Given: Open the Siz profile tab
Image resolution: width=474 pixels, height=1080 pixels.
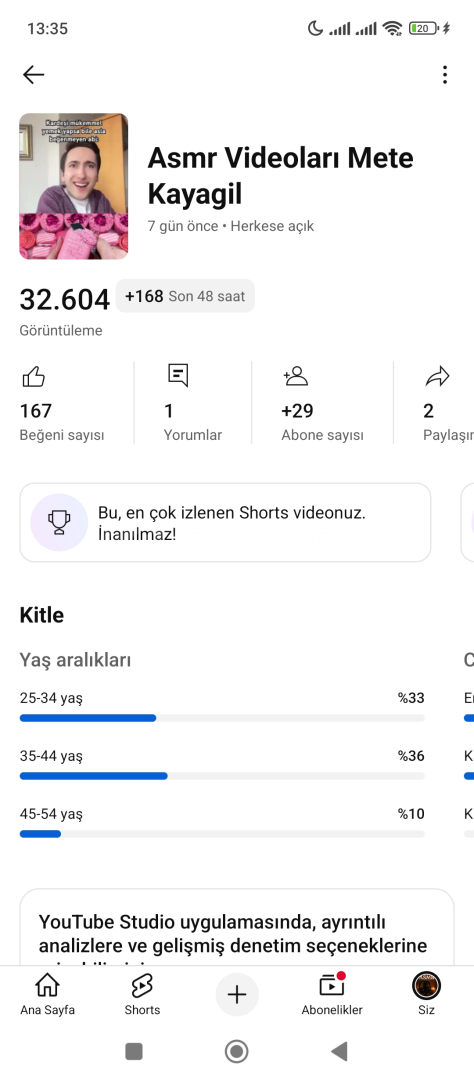Looking at the screenshot, I should 426,995.
